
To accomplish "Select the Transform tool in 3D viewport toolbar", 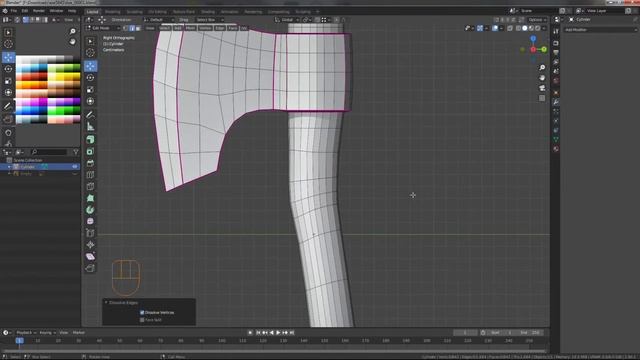I will click(90, 101).
